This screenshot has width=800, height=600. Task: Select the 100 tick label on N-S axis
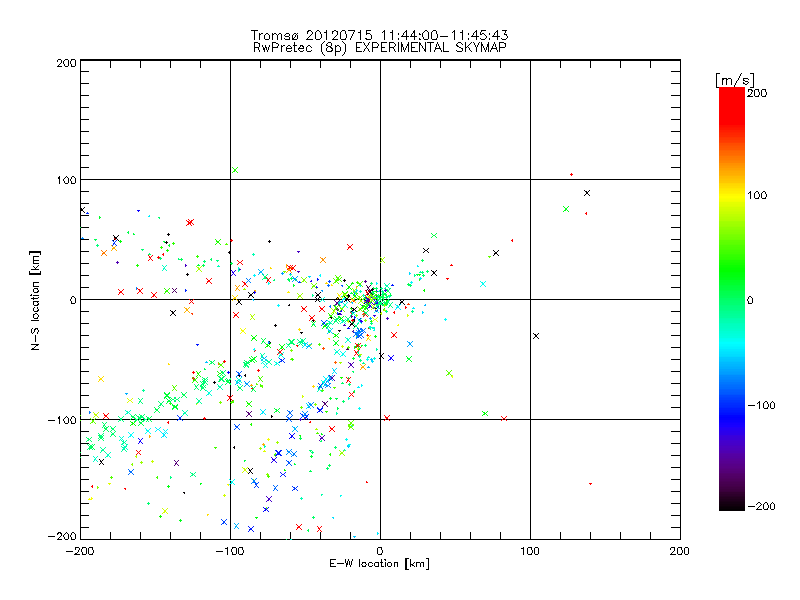tap(66, 180)
